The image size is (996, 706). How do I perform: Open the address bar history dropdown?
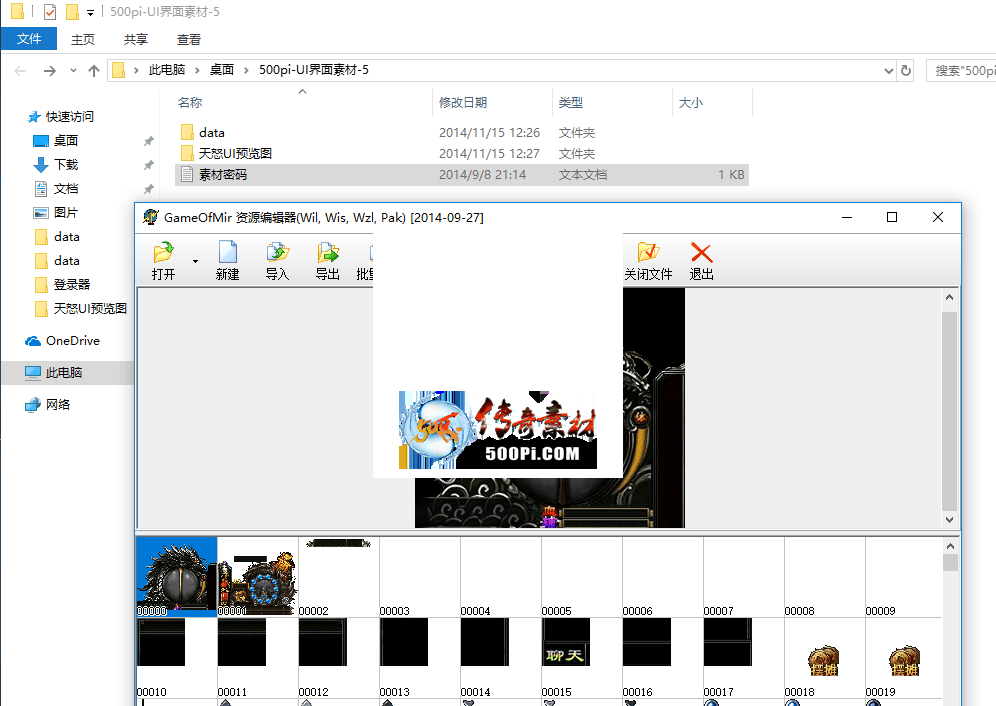(x=889, y=71)
